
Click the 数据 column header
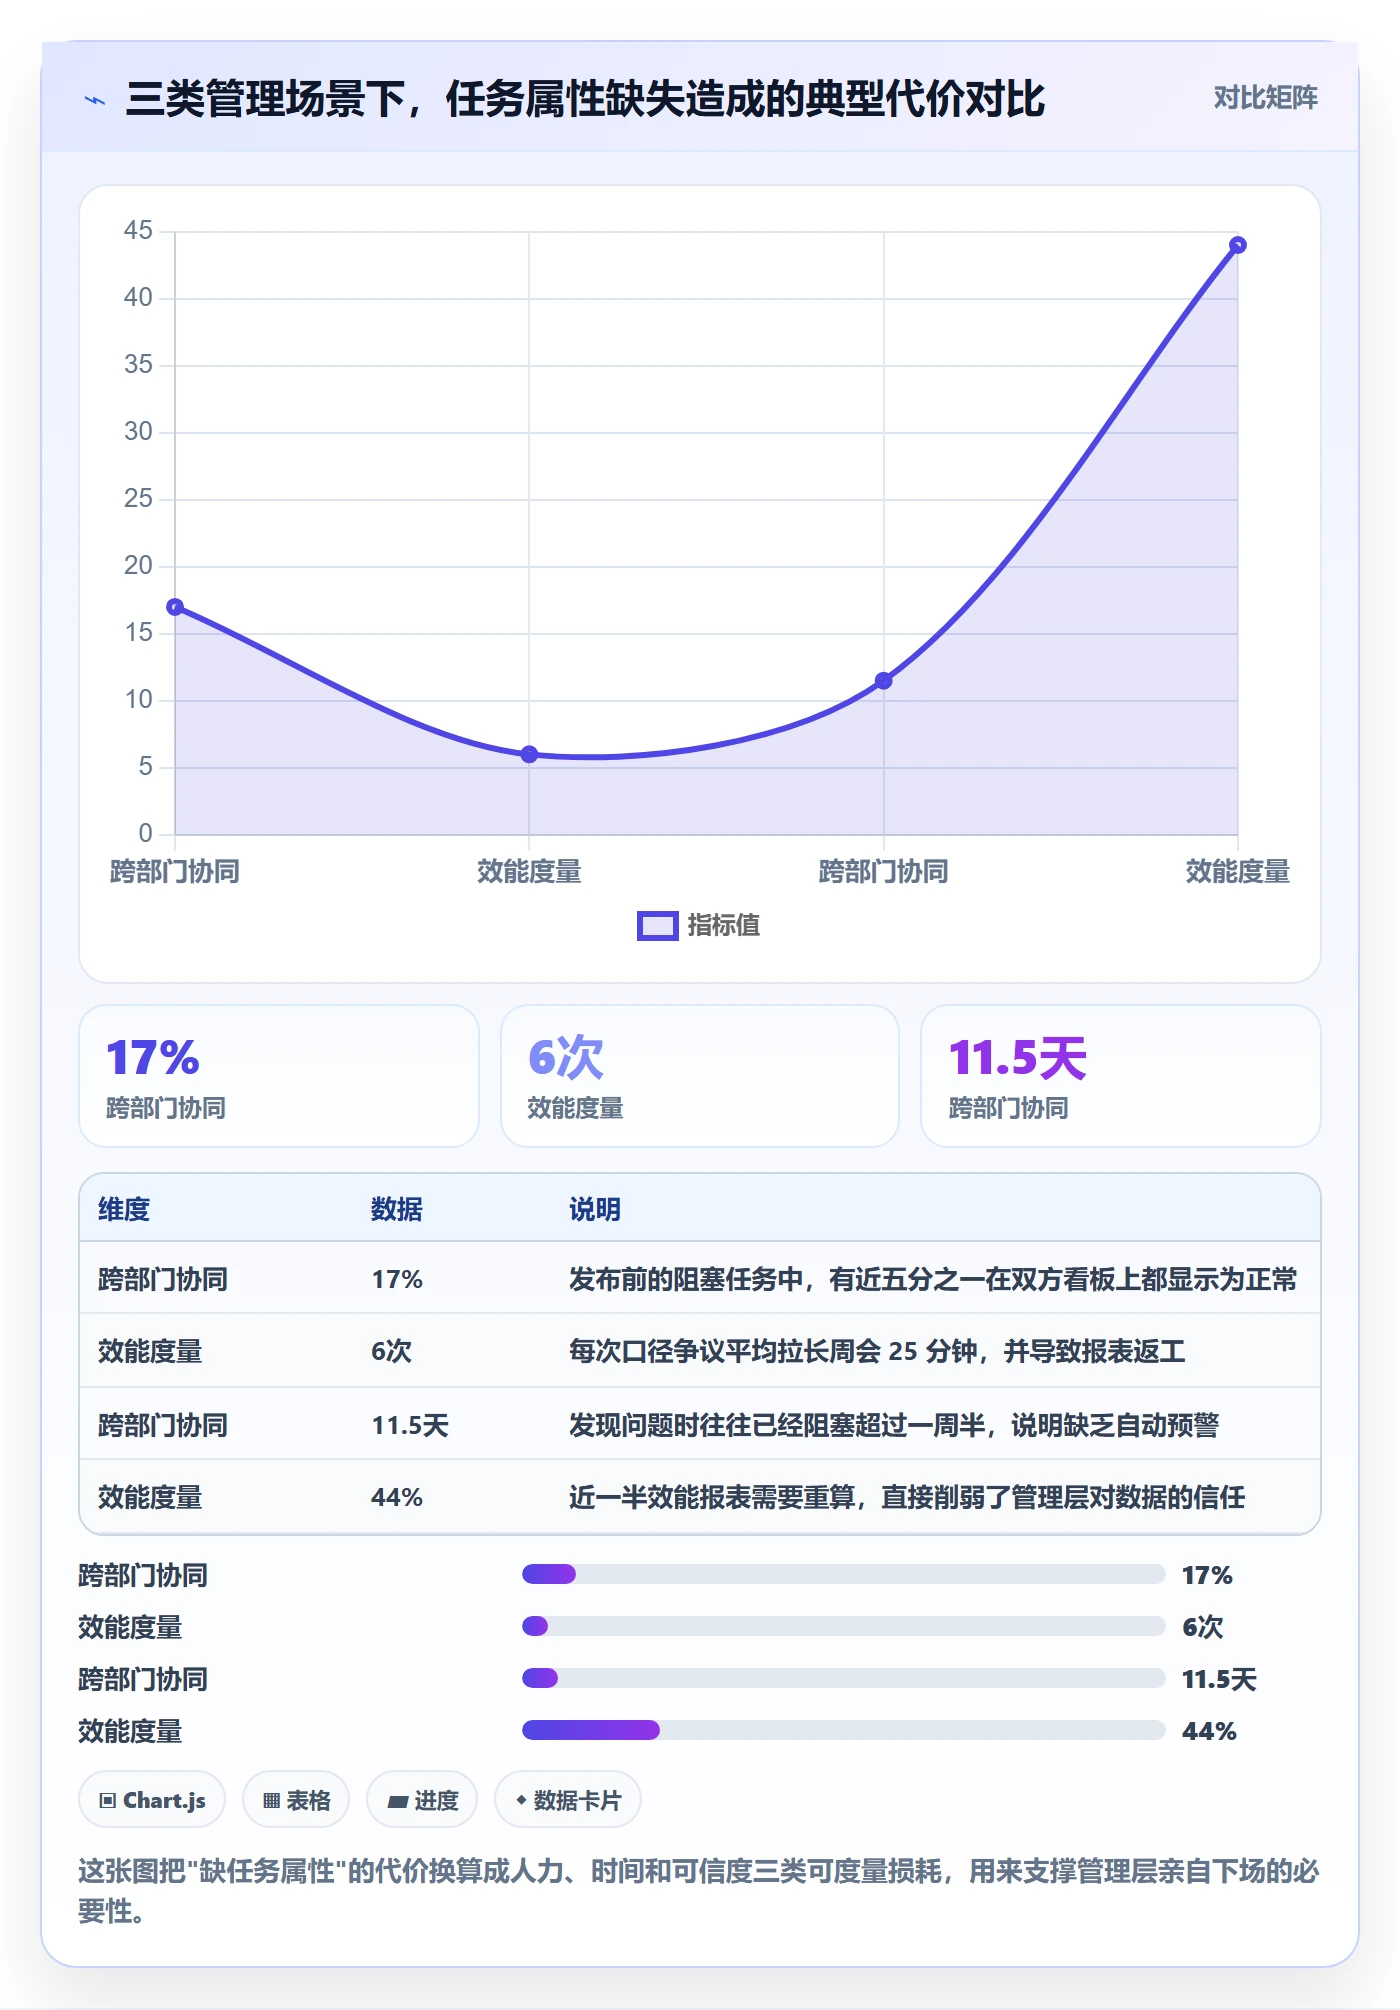coord(397,1210)
